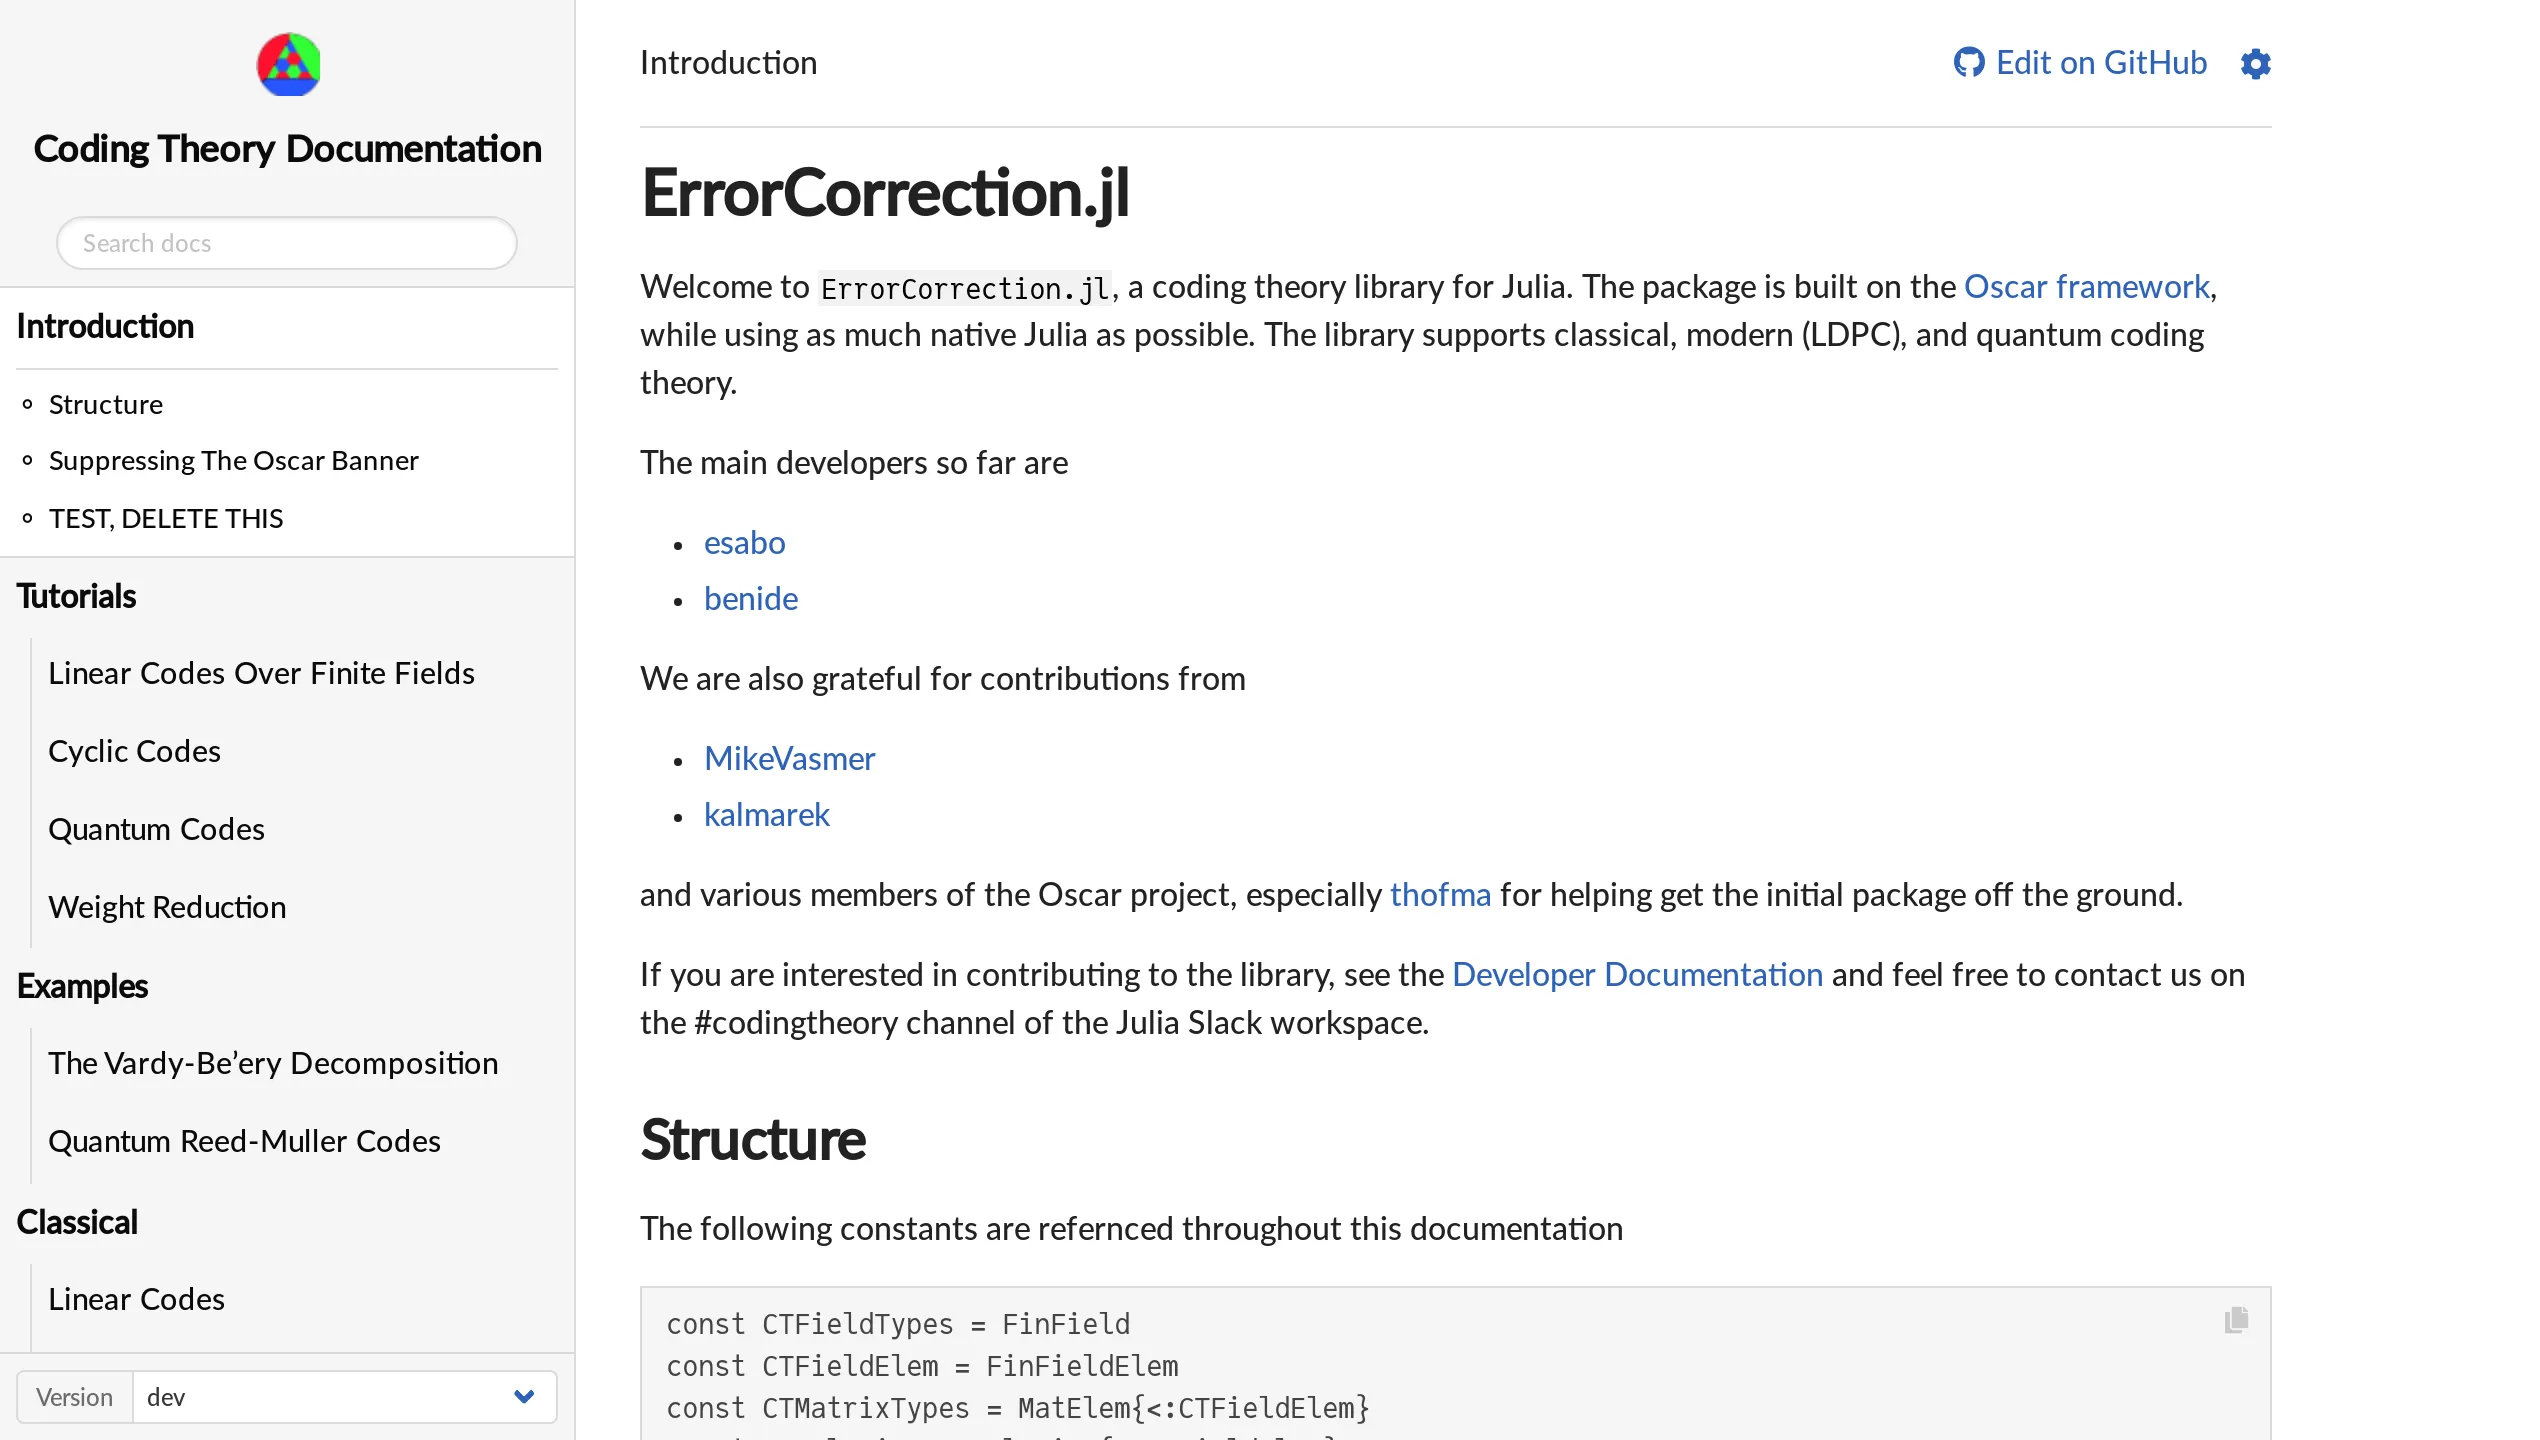Open MikeVasmer contributor link
The height and width of the screenshot is (1440, 2540).
click(x=789, y=757)
